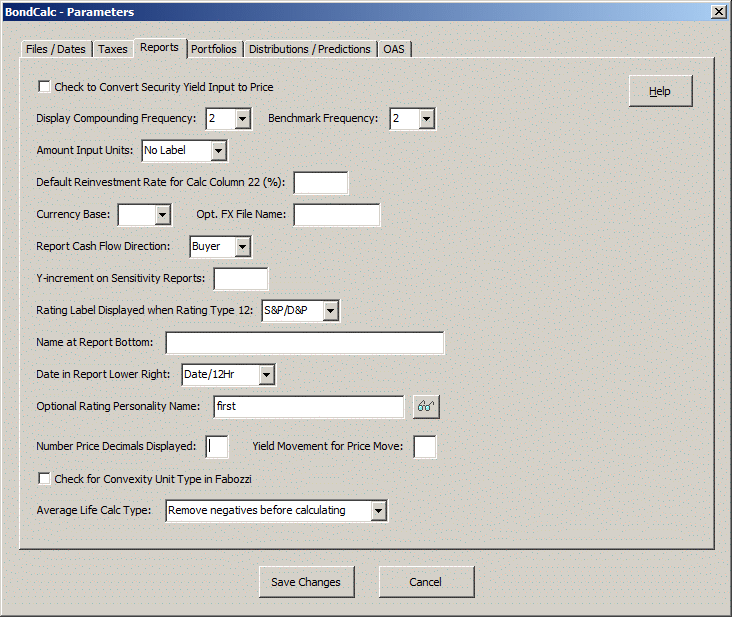Open the Taxes tab
The width and height of the screenshot is (732, 617).
113,49
